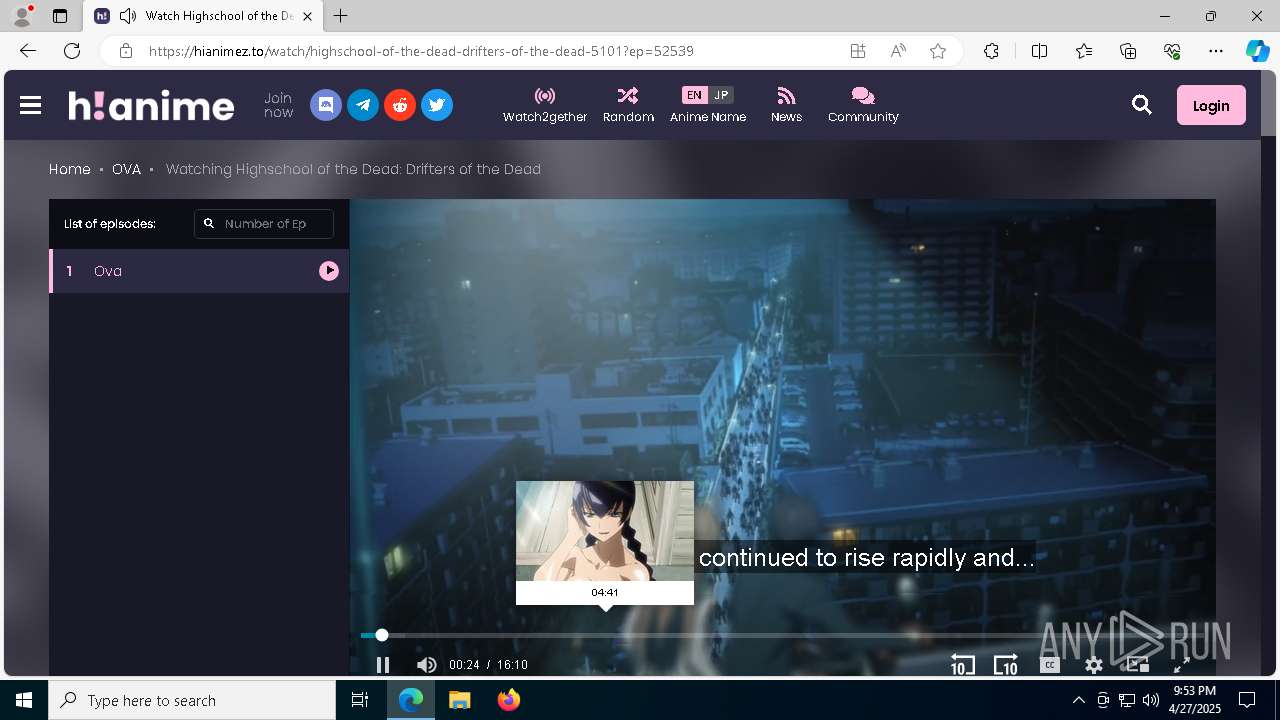Select episode 1 Ova in list
The width and height of the screenshot is (1280, 720).
pos(199,271)
